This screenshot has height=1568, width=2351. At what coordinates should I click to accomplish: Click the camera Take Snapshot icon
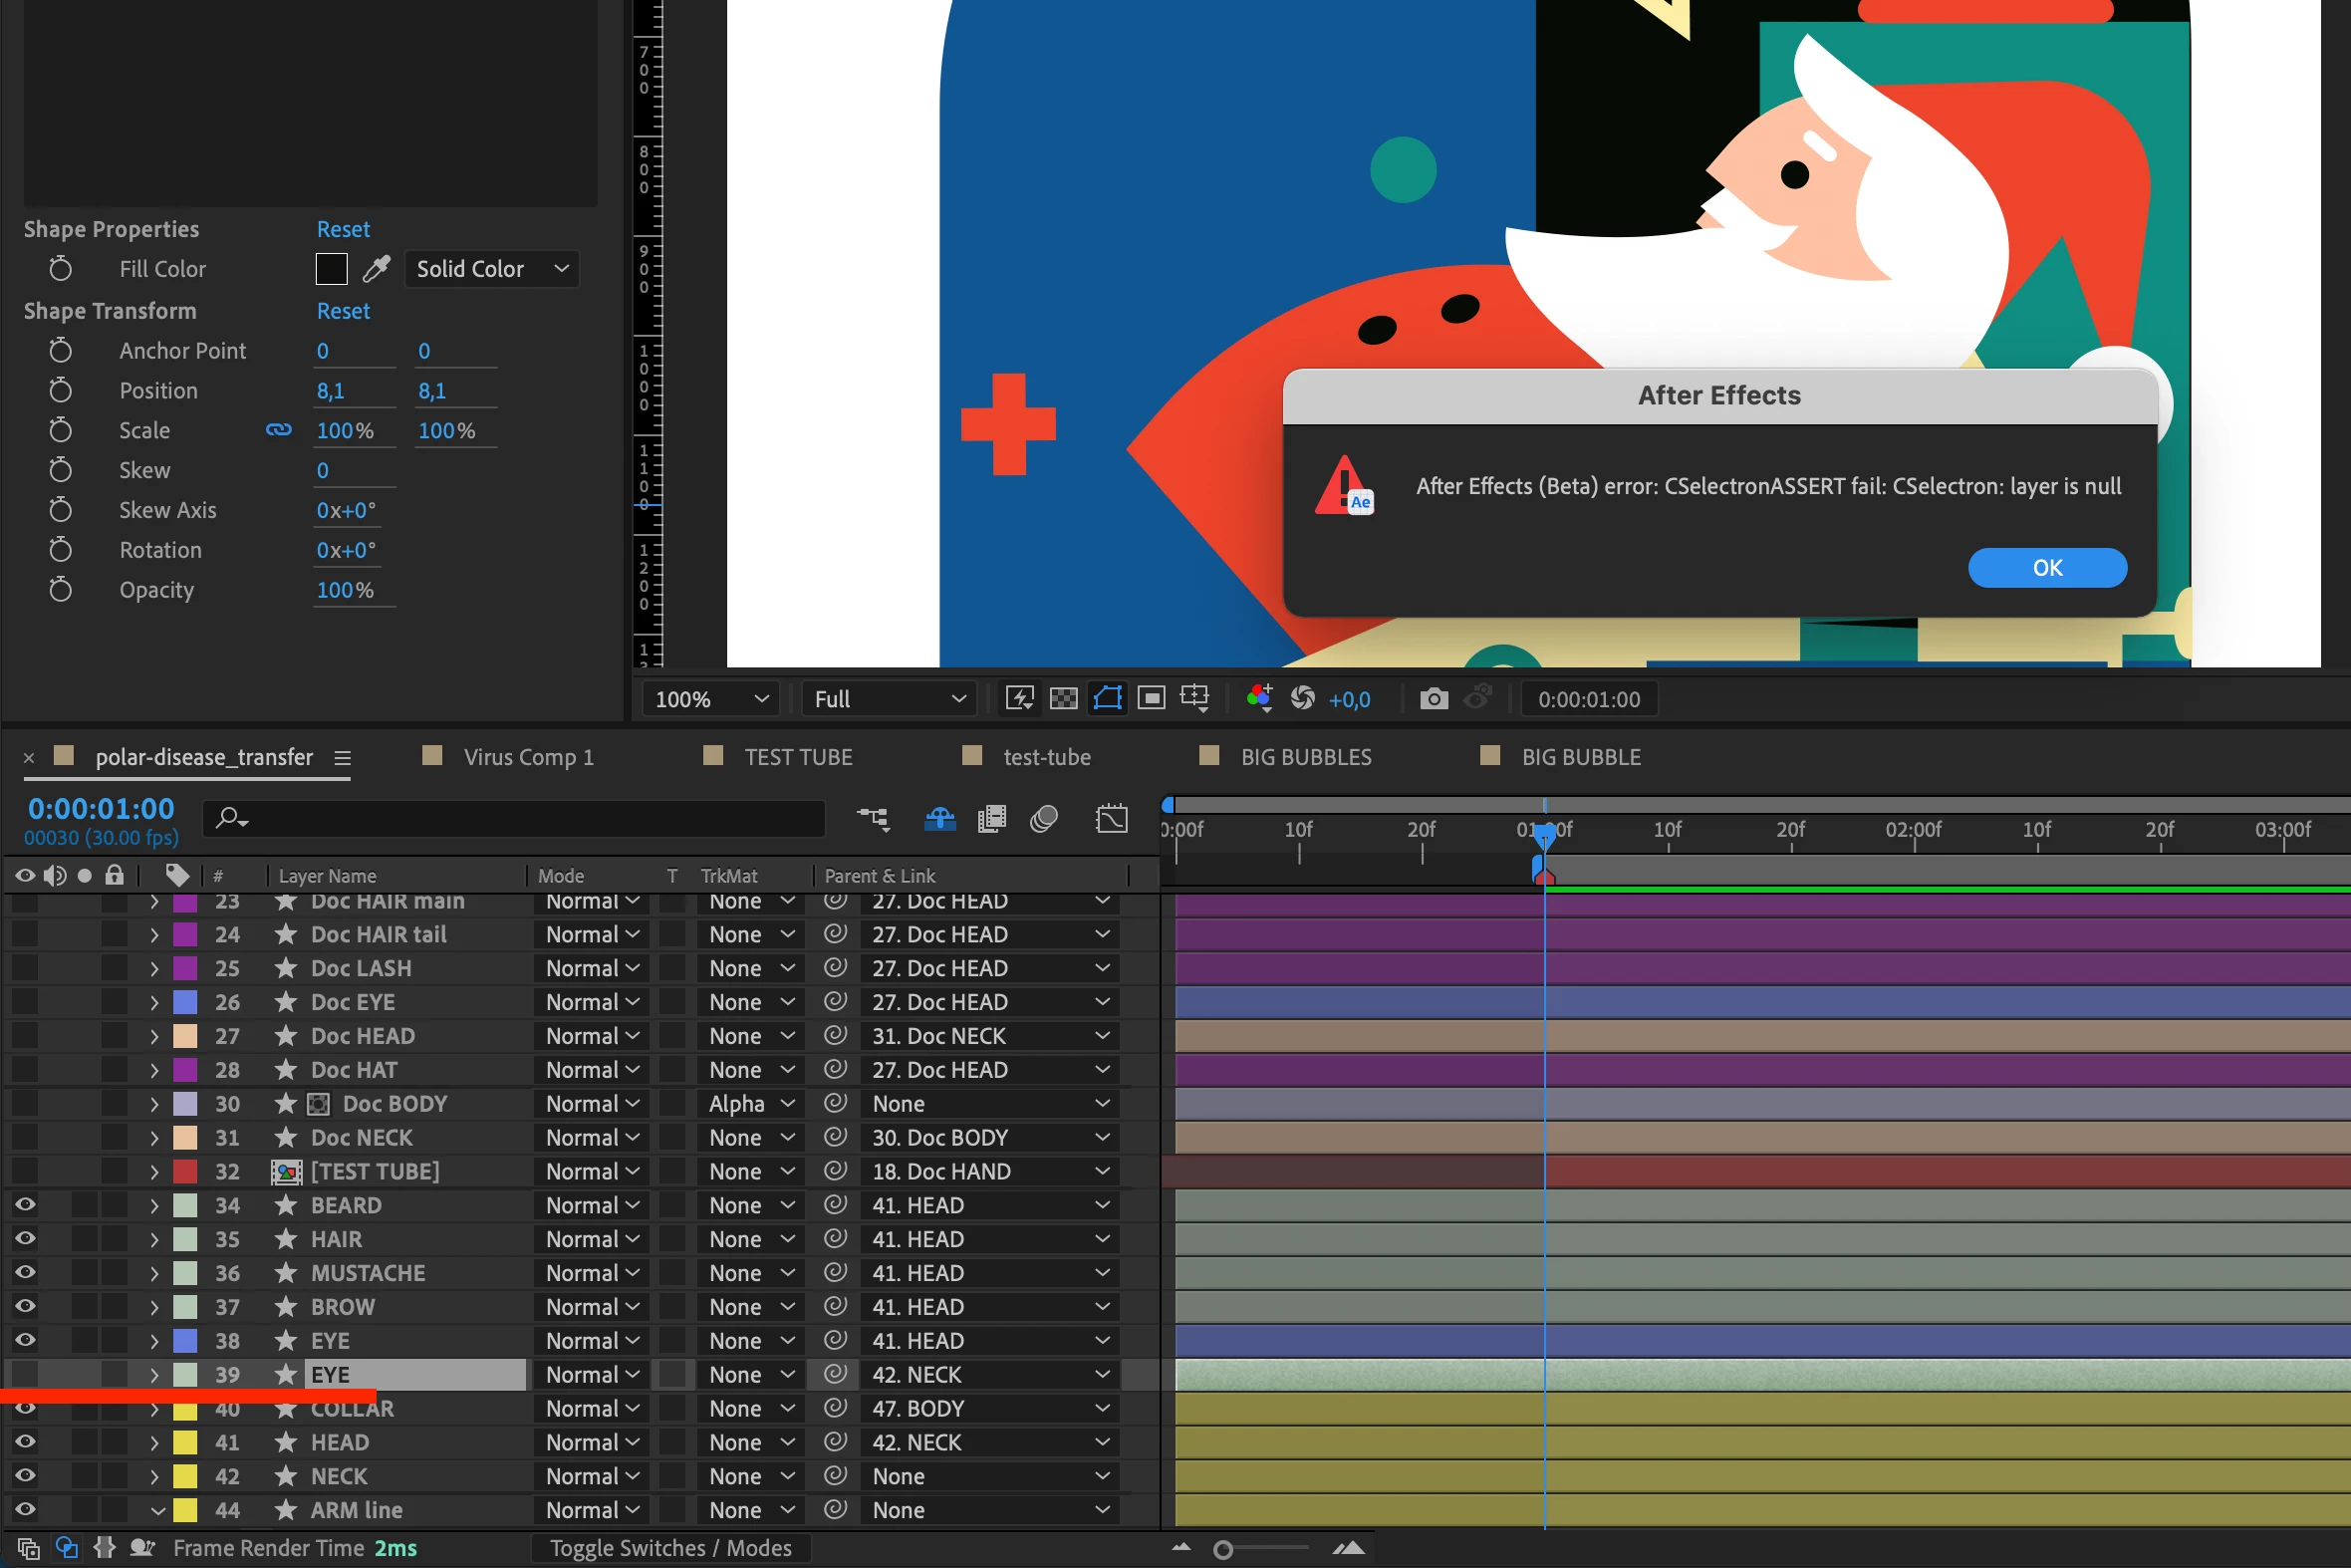click(x=1433, y=699)
